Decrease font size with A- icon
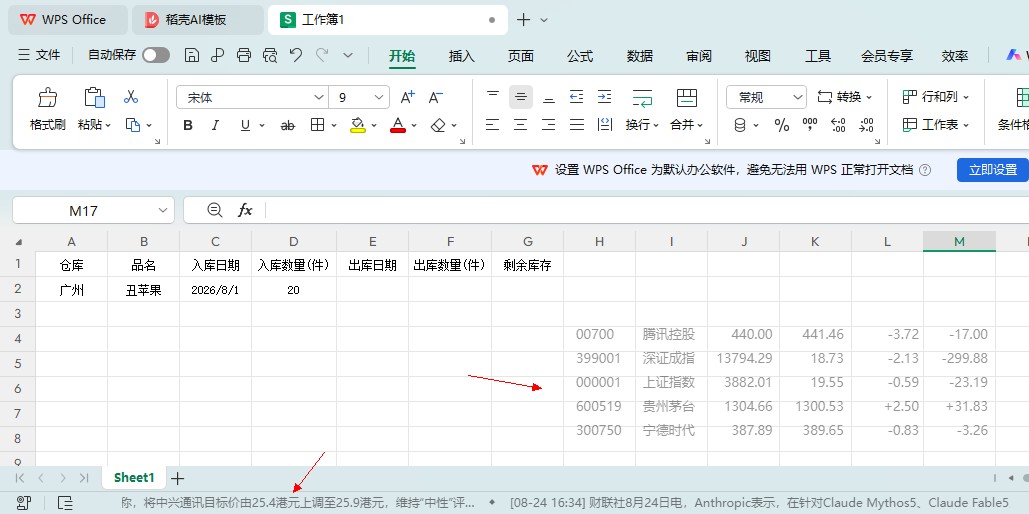The height and width of the screenshot is (514, 1029). tap(436, 97)
